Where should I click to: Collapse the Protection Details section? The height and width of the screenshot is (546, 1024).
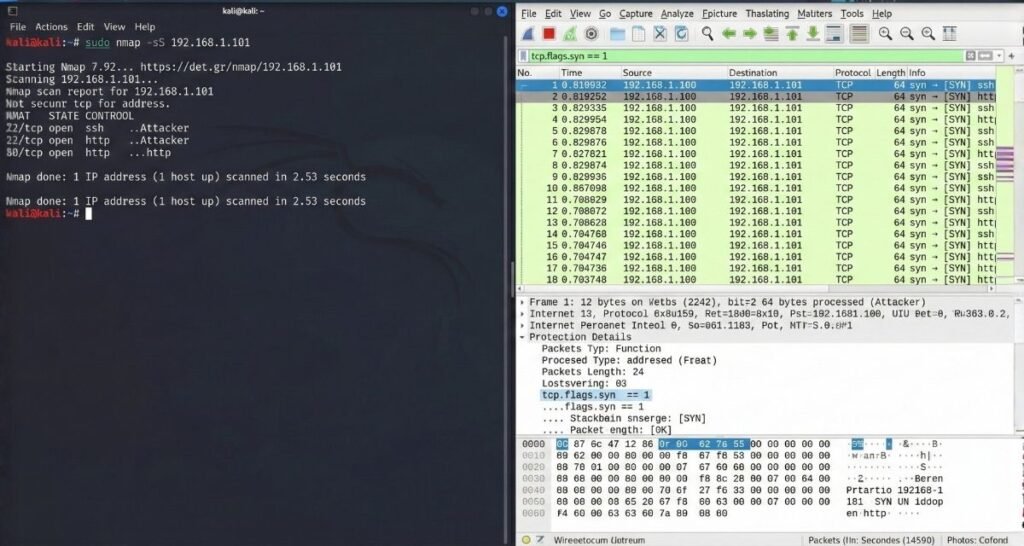pos(522,337)
